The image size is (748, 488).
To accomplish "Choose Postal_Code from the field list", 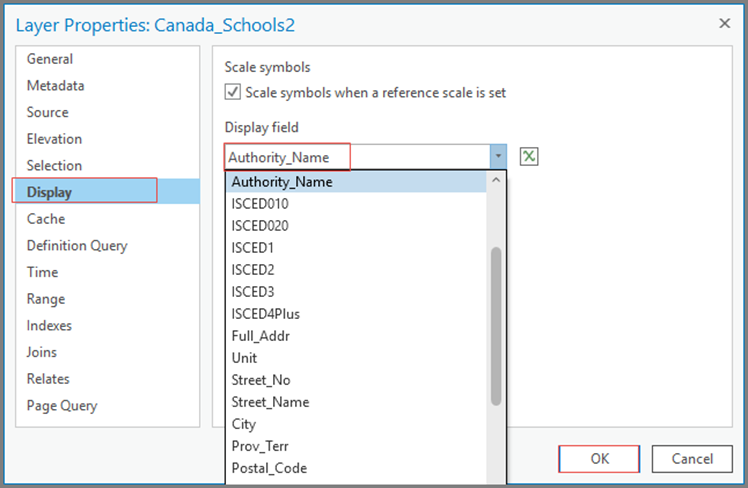I will [356, 468].
